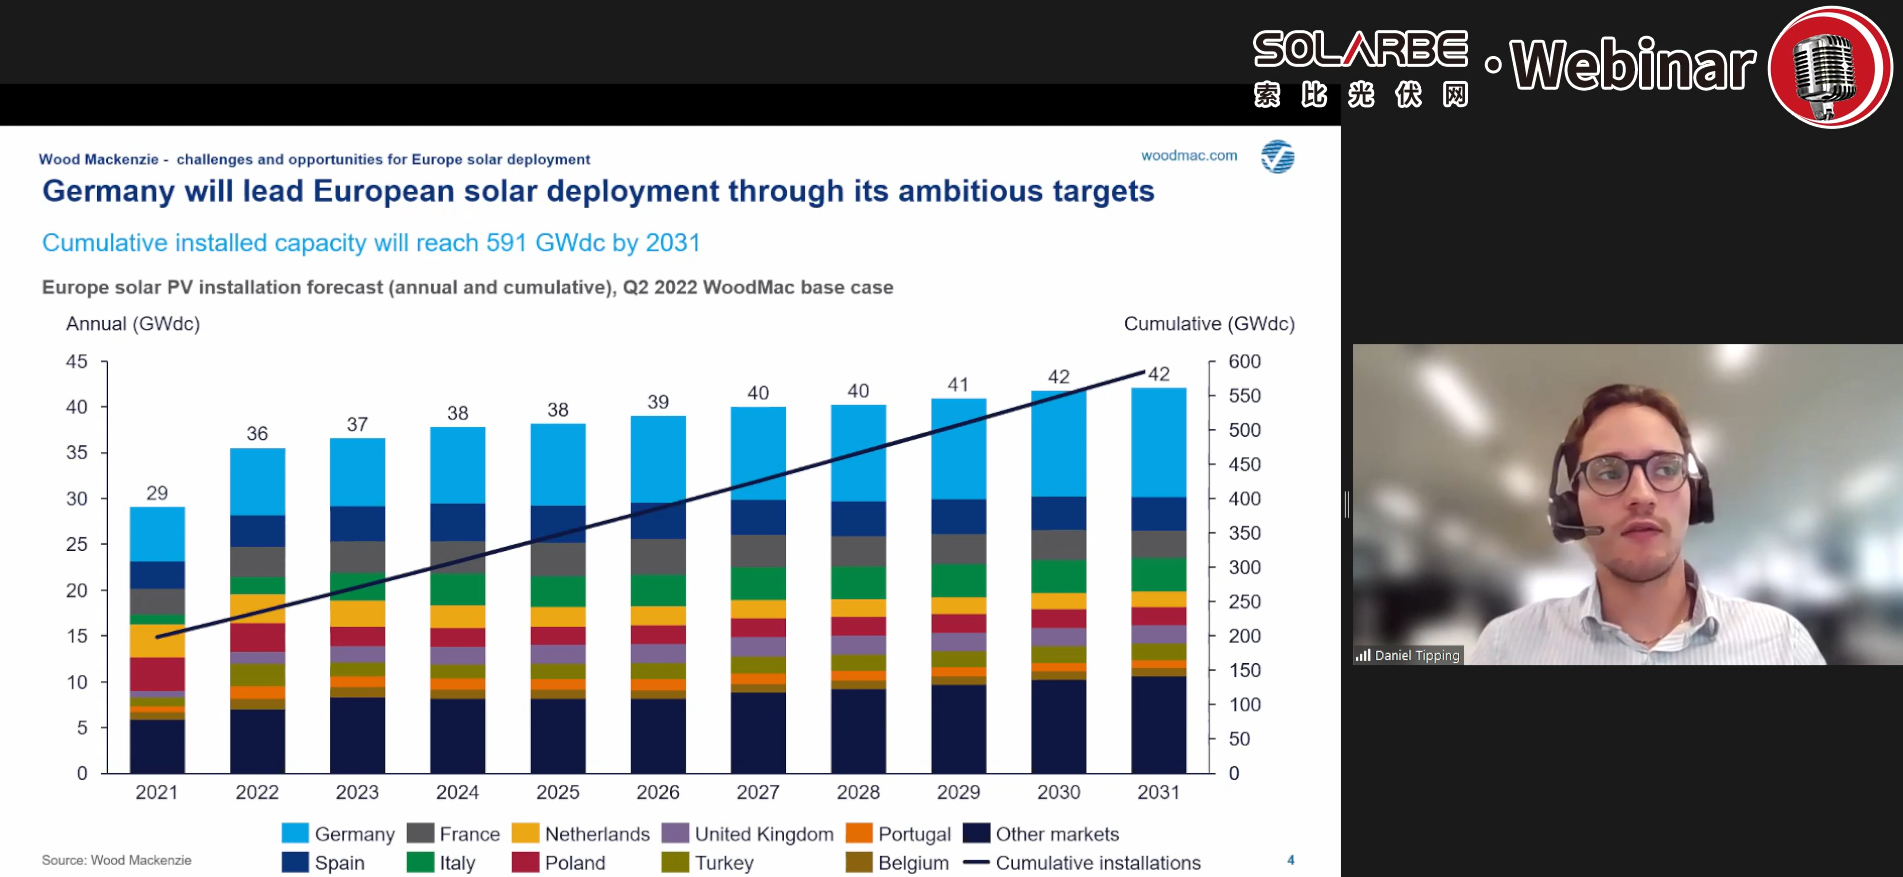Click the 2024 x-axis year label
The width and height of the screenshot is (1903, 877).
coord(457,792)
